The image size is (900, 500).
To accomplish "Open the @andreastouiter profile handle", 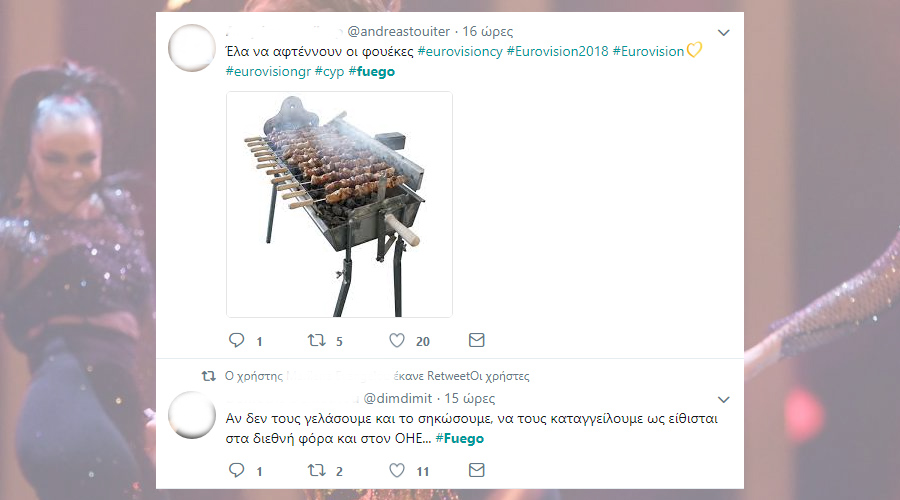I will point(398,31).
